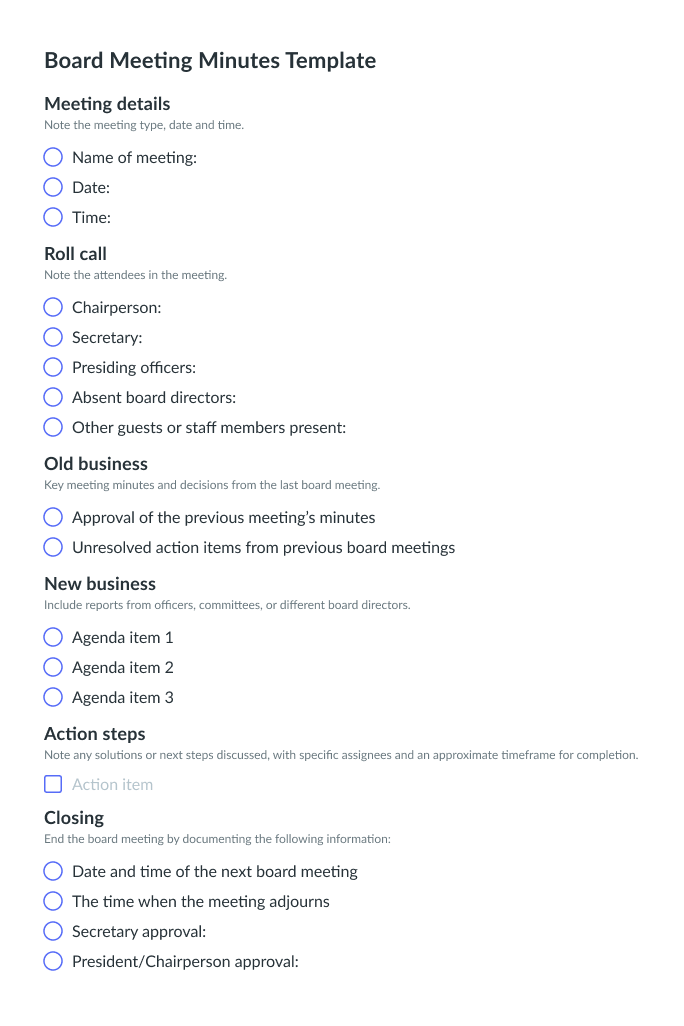
Task: Check the 'President/Chairperson approval:' circle
Action: coord(53,961)
